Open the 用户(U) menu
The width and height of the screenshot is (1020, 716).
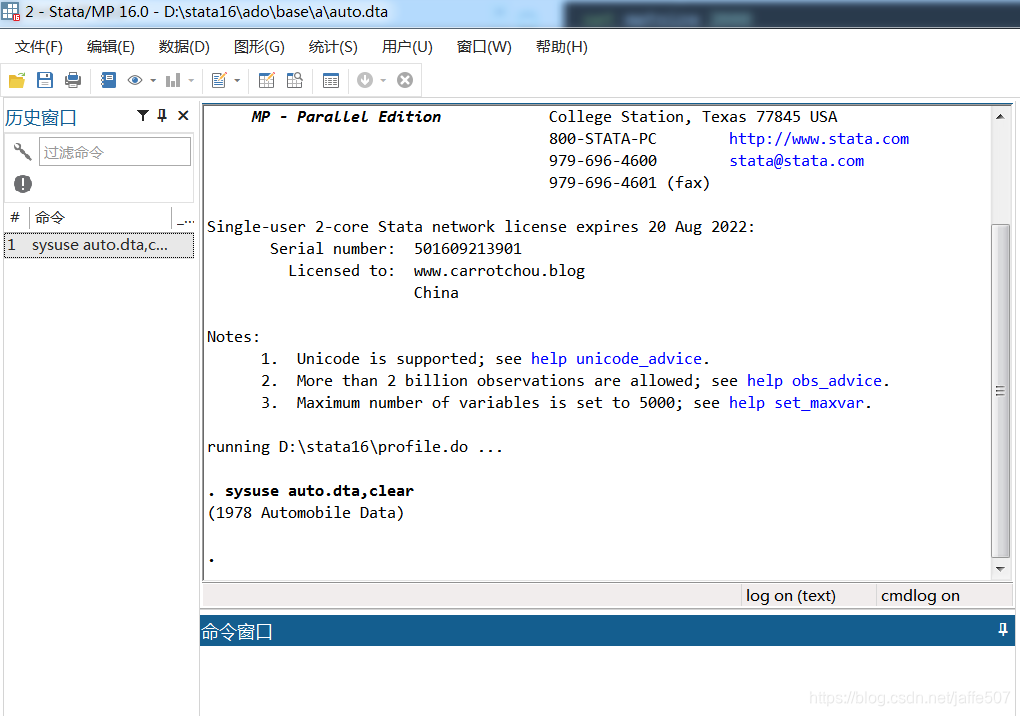(x=407, y=47)
